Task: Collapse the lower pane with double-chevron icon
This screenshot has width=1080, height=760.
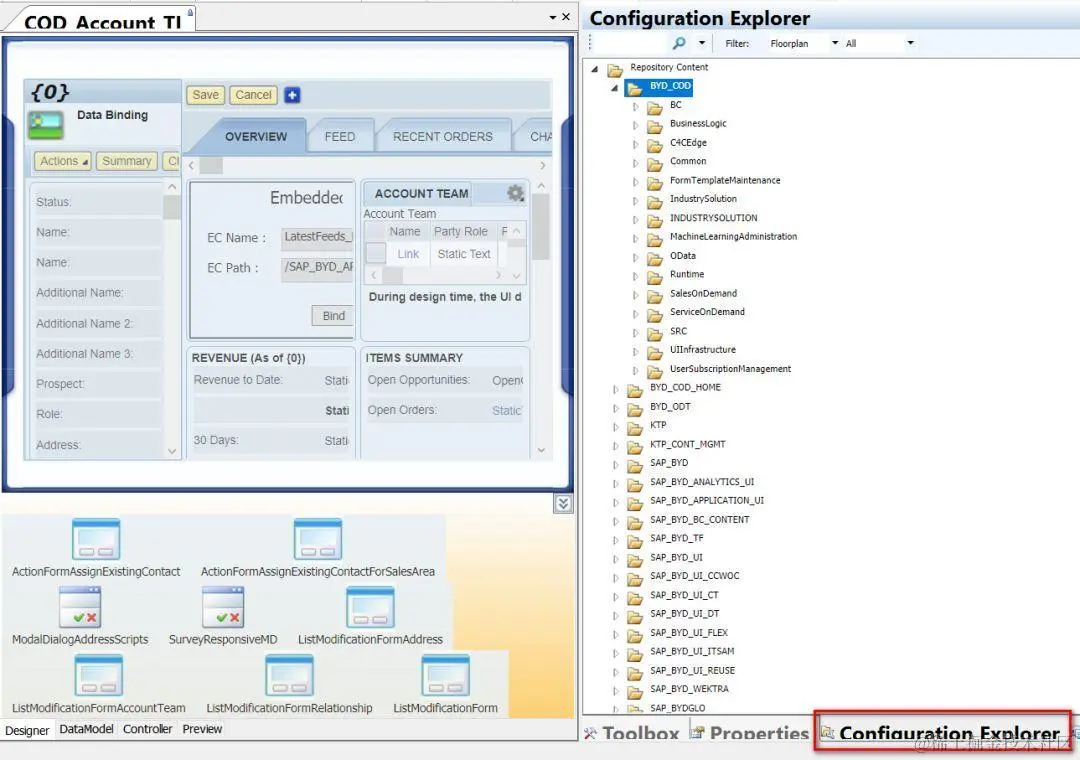Action: pos(563,504)
